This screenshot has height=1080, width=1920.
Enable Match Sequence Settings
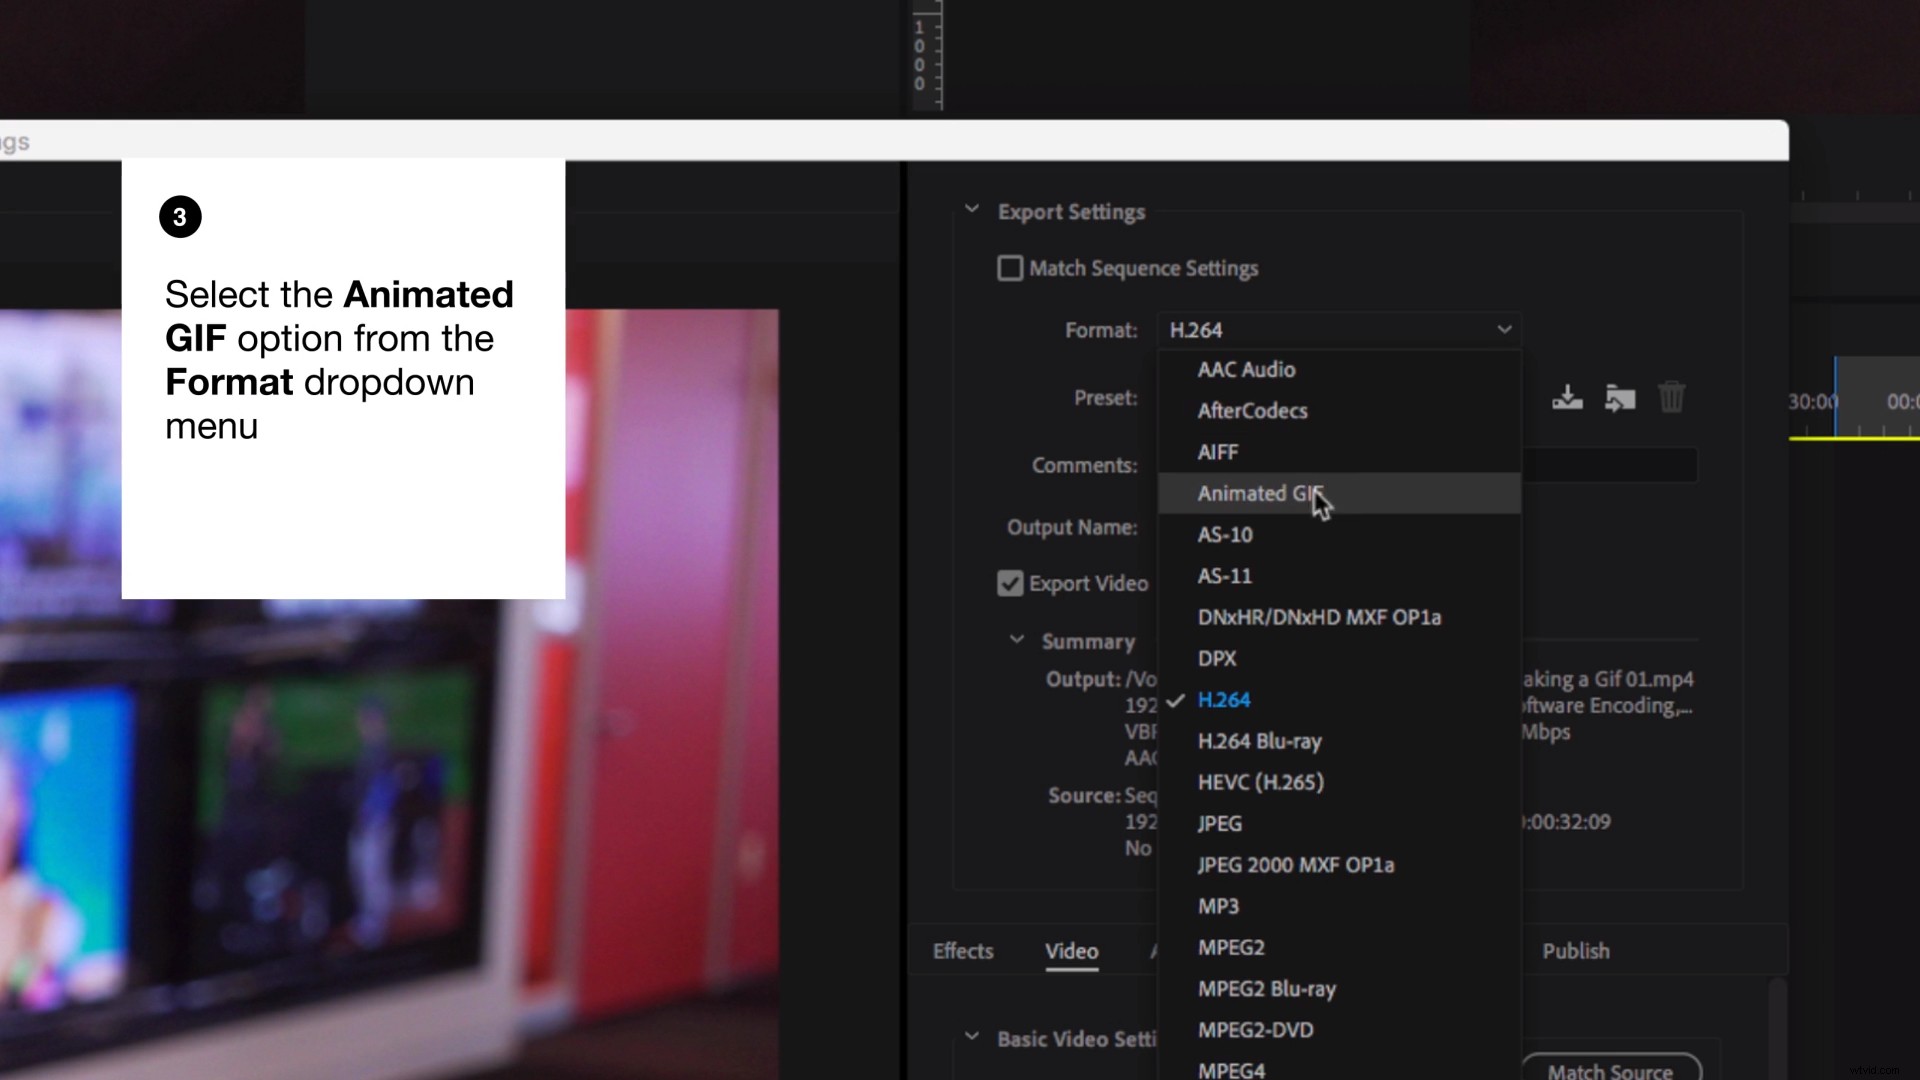1010,268
